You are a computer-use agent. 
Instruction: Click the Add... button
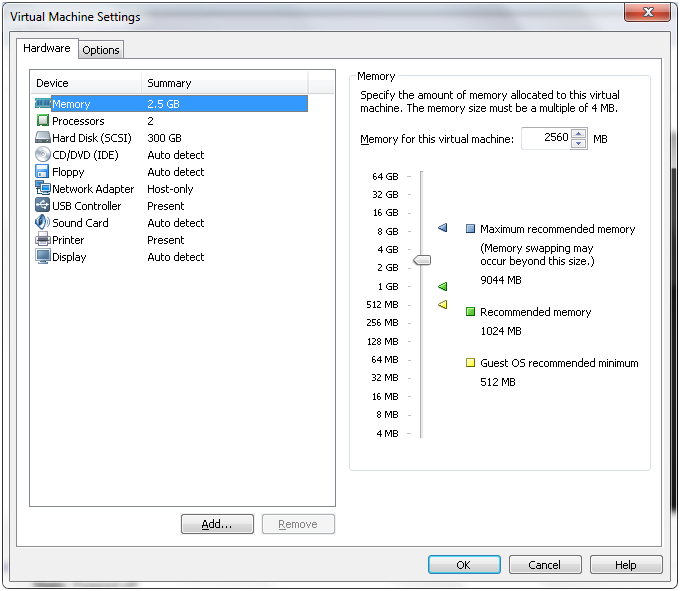pos(217,524)
